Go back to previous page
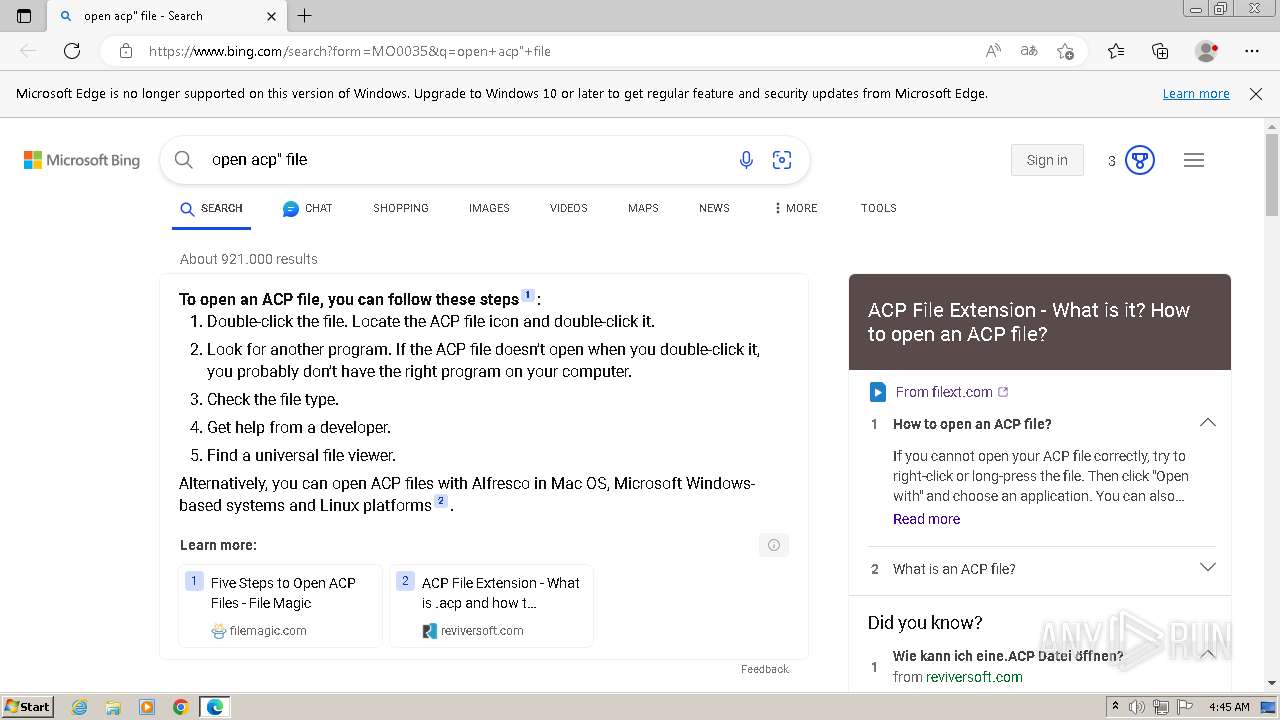Viewport: 1280px width, 720px height. [x=28, y=51]
